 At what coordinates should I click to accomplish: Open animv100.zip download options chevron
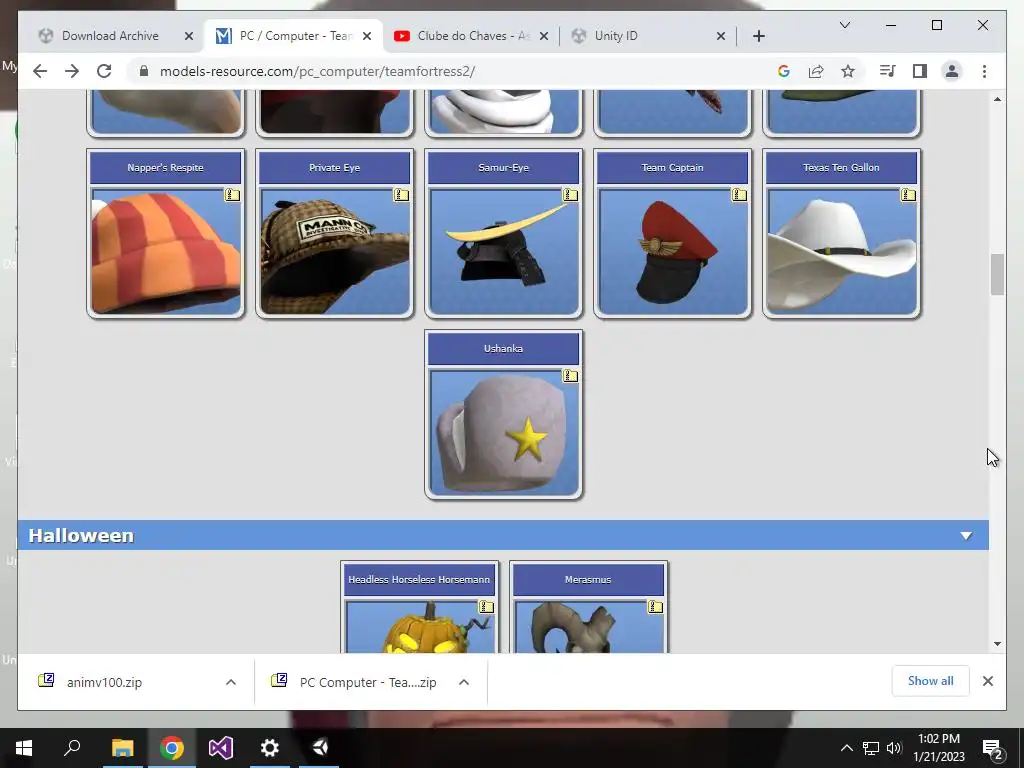pyautogui.click(x=231, y=682)
